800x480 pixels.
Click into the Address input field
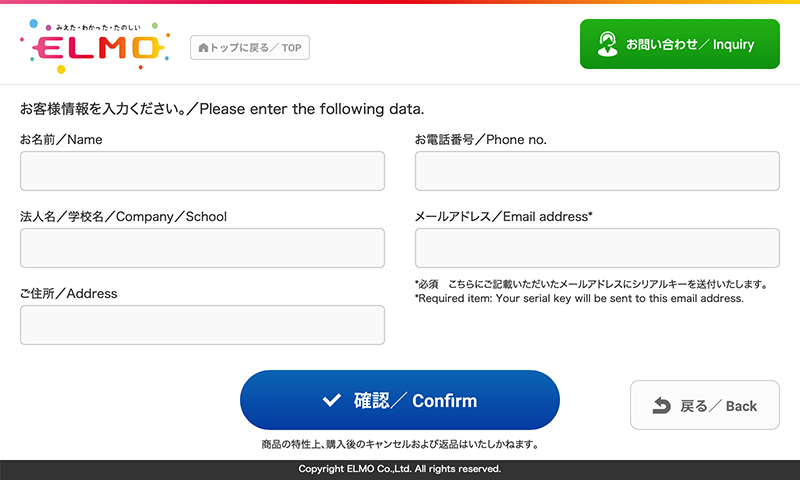202,325
